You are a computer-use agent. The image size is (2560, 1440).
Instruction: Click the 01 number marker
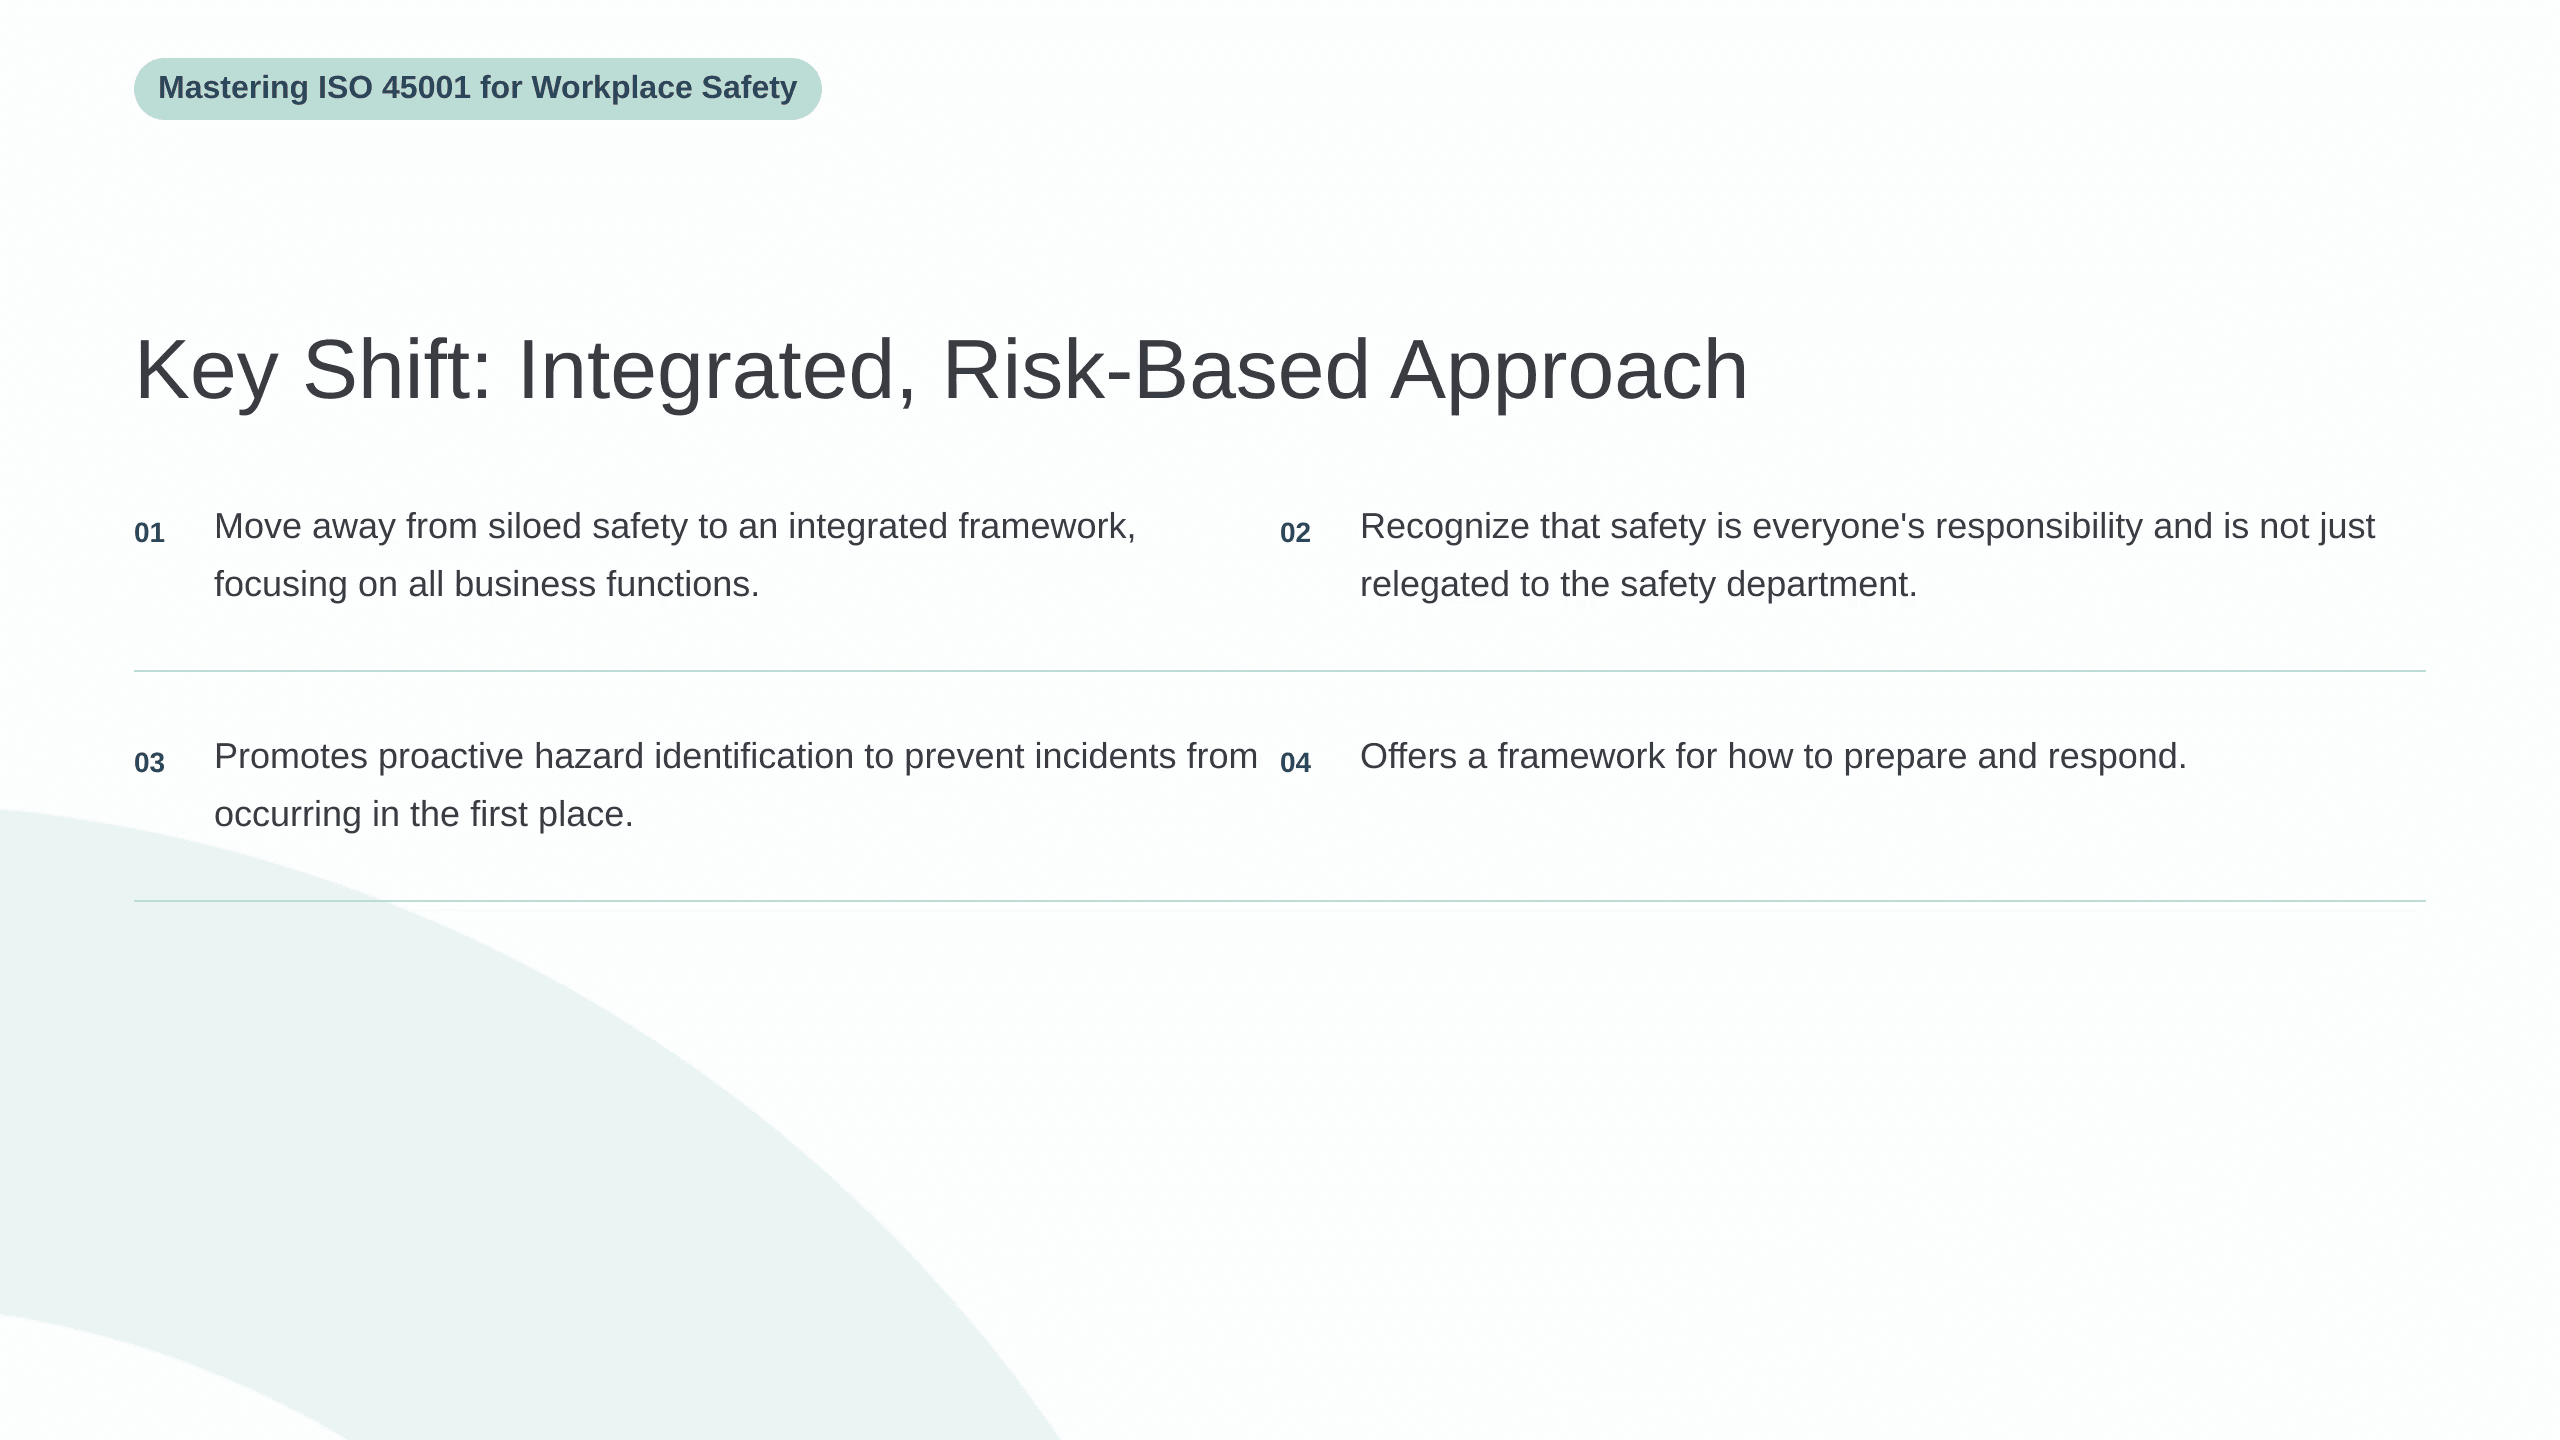pyautogui.click(x=149, y=533)
